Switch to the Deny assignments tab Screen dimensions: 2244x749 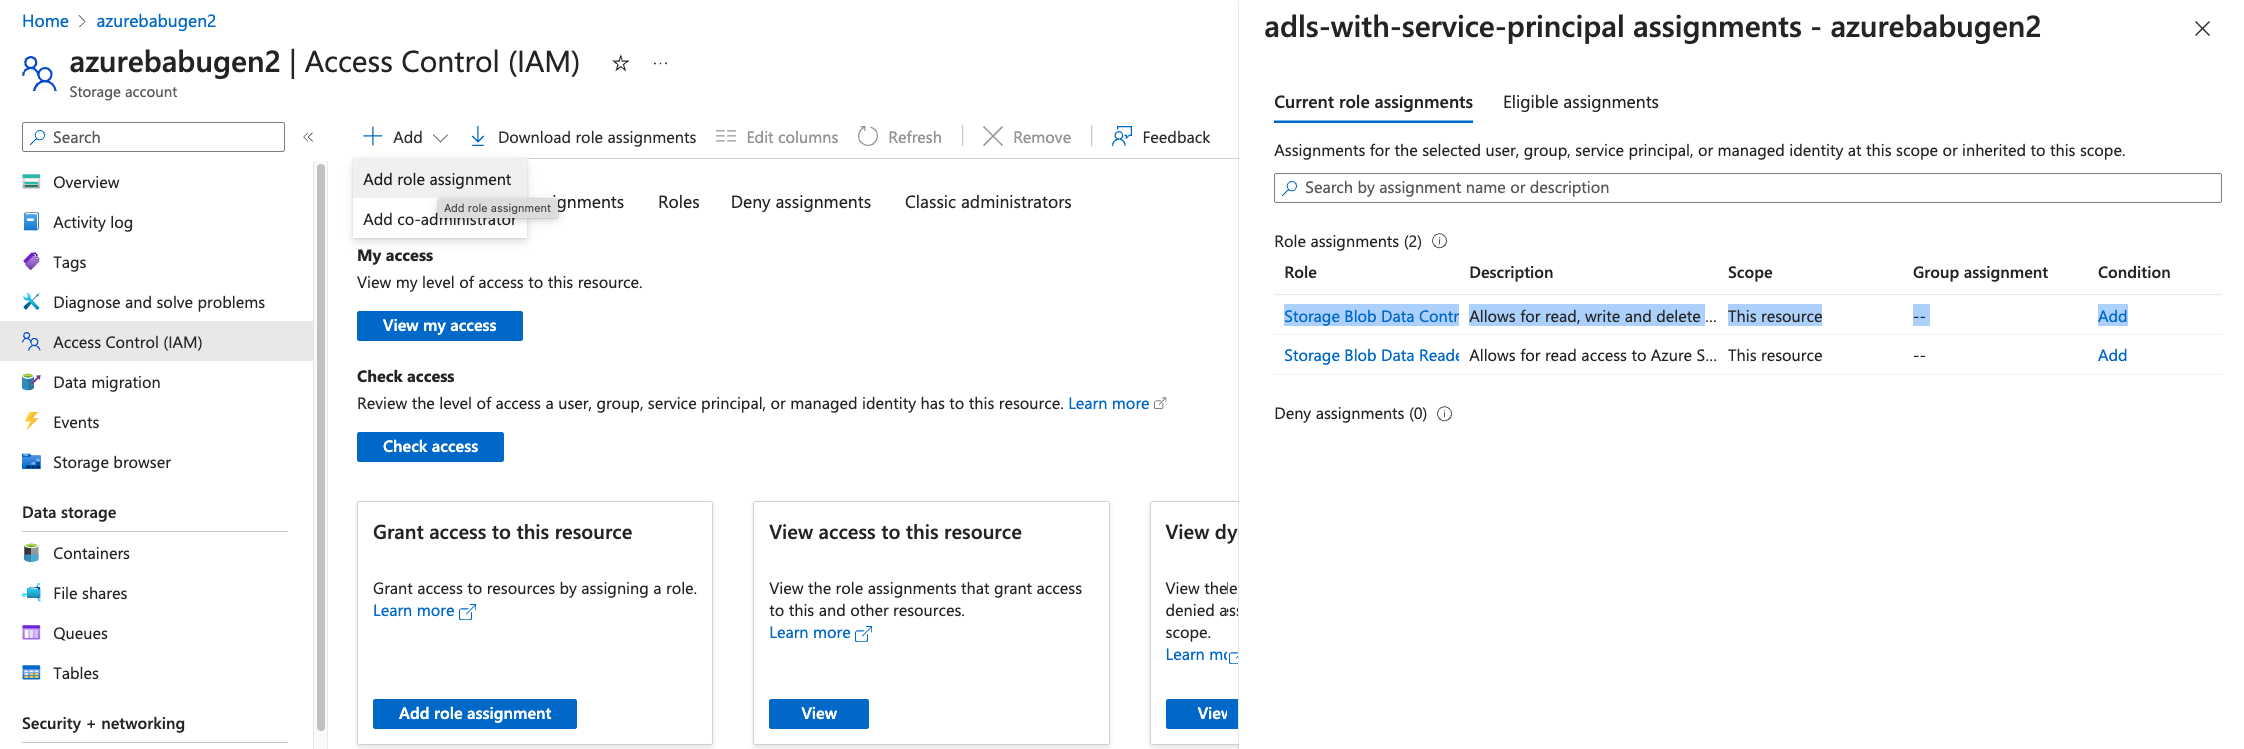(x=801, y=202)
